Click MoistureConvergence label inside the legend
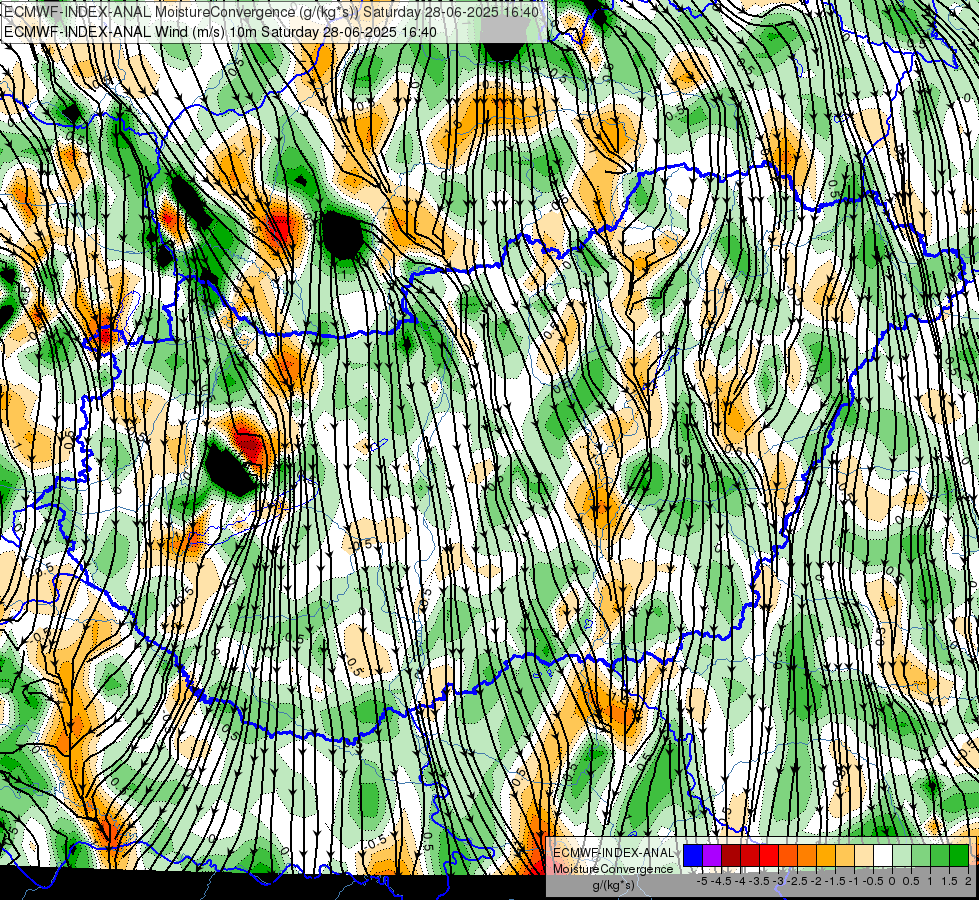Viewport: 979px width, 900px height. tap(613, 869)
